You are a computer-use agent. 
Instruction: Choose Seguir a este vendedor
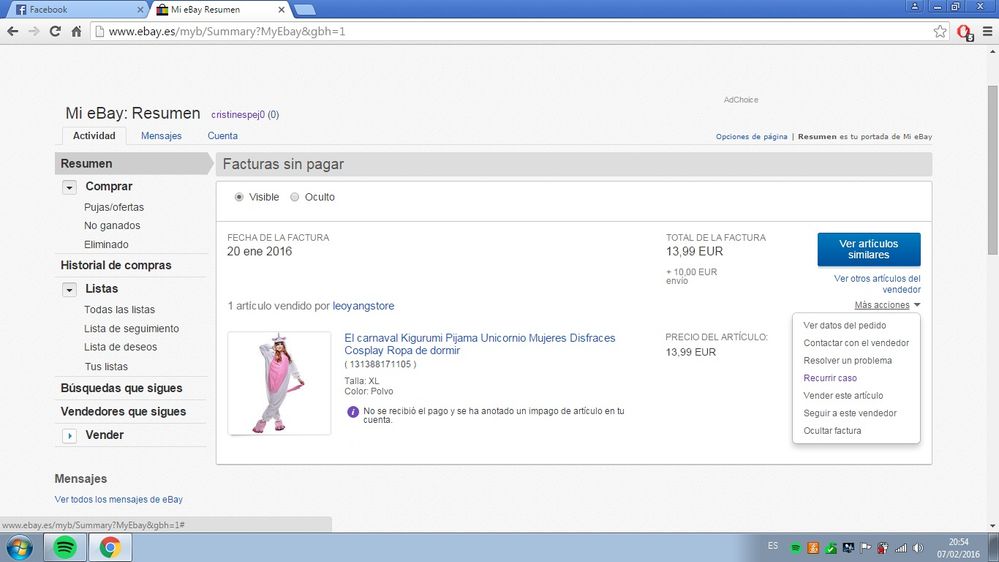tap(849, 413)
